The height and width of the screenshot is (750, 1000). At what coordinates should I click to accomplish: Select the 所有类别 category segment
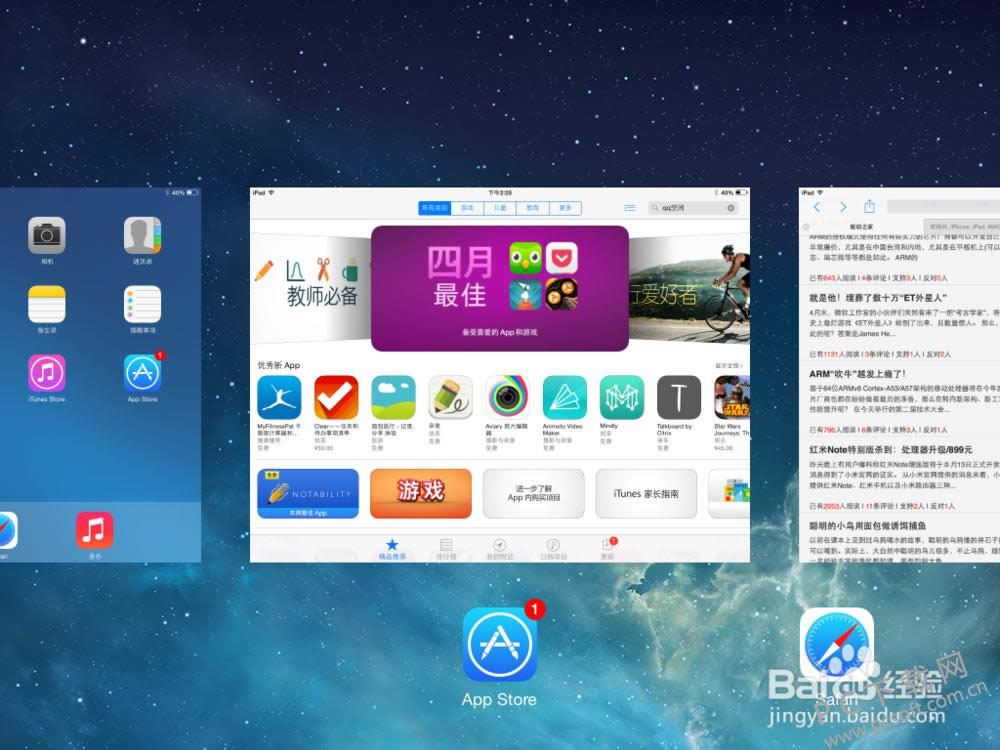click(x=435, y=208)
